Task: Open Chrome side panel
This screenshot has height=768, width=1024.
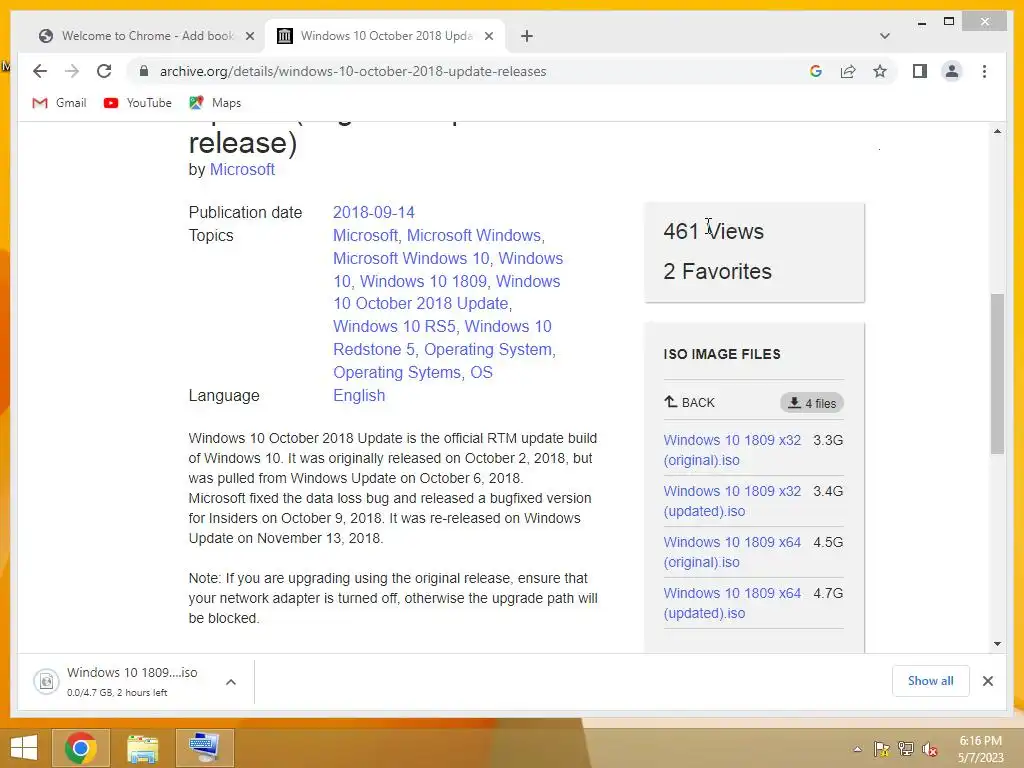Action: tap(920, 71)
